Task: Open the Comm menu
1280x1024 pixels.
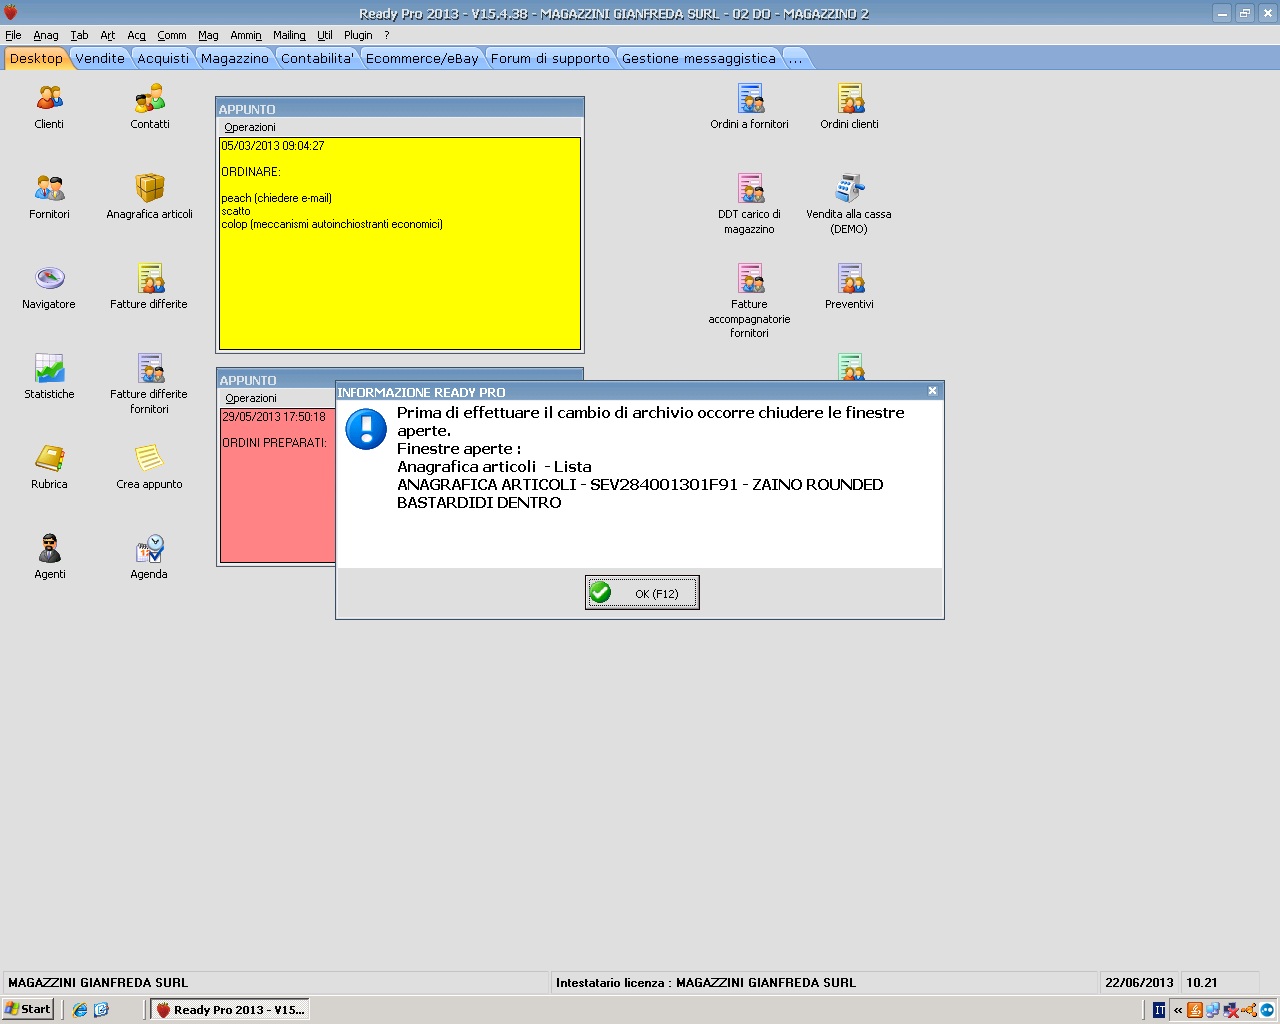Action: point(172,35)
